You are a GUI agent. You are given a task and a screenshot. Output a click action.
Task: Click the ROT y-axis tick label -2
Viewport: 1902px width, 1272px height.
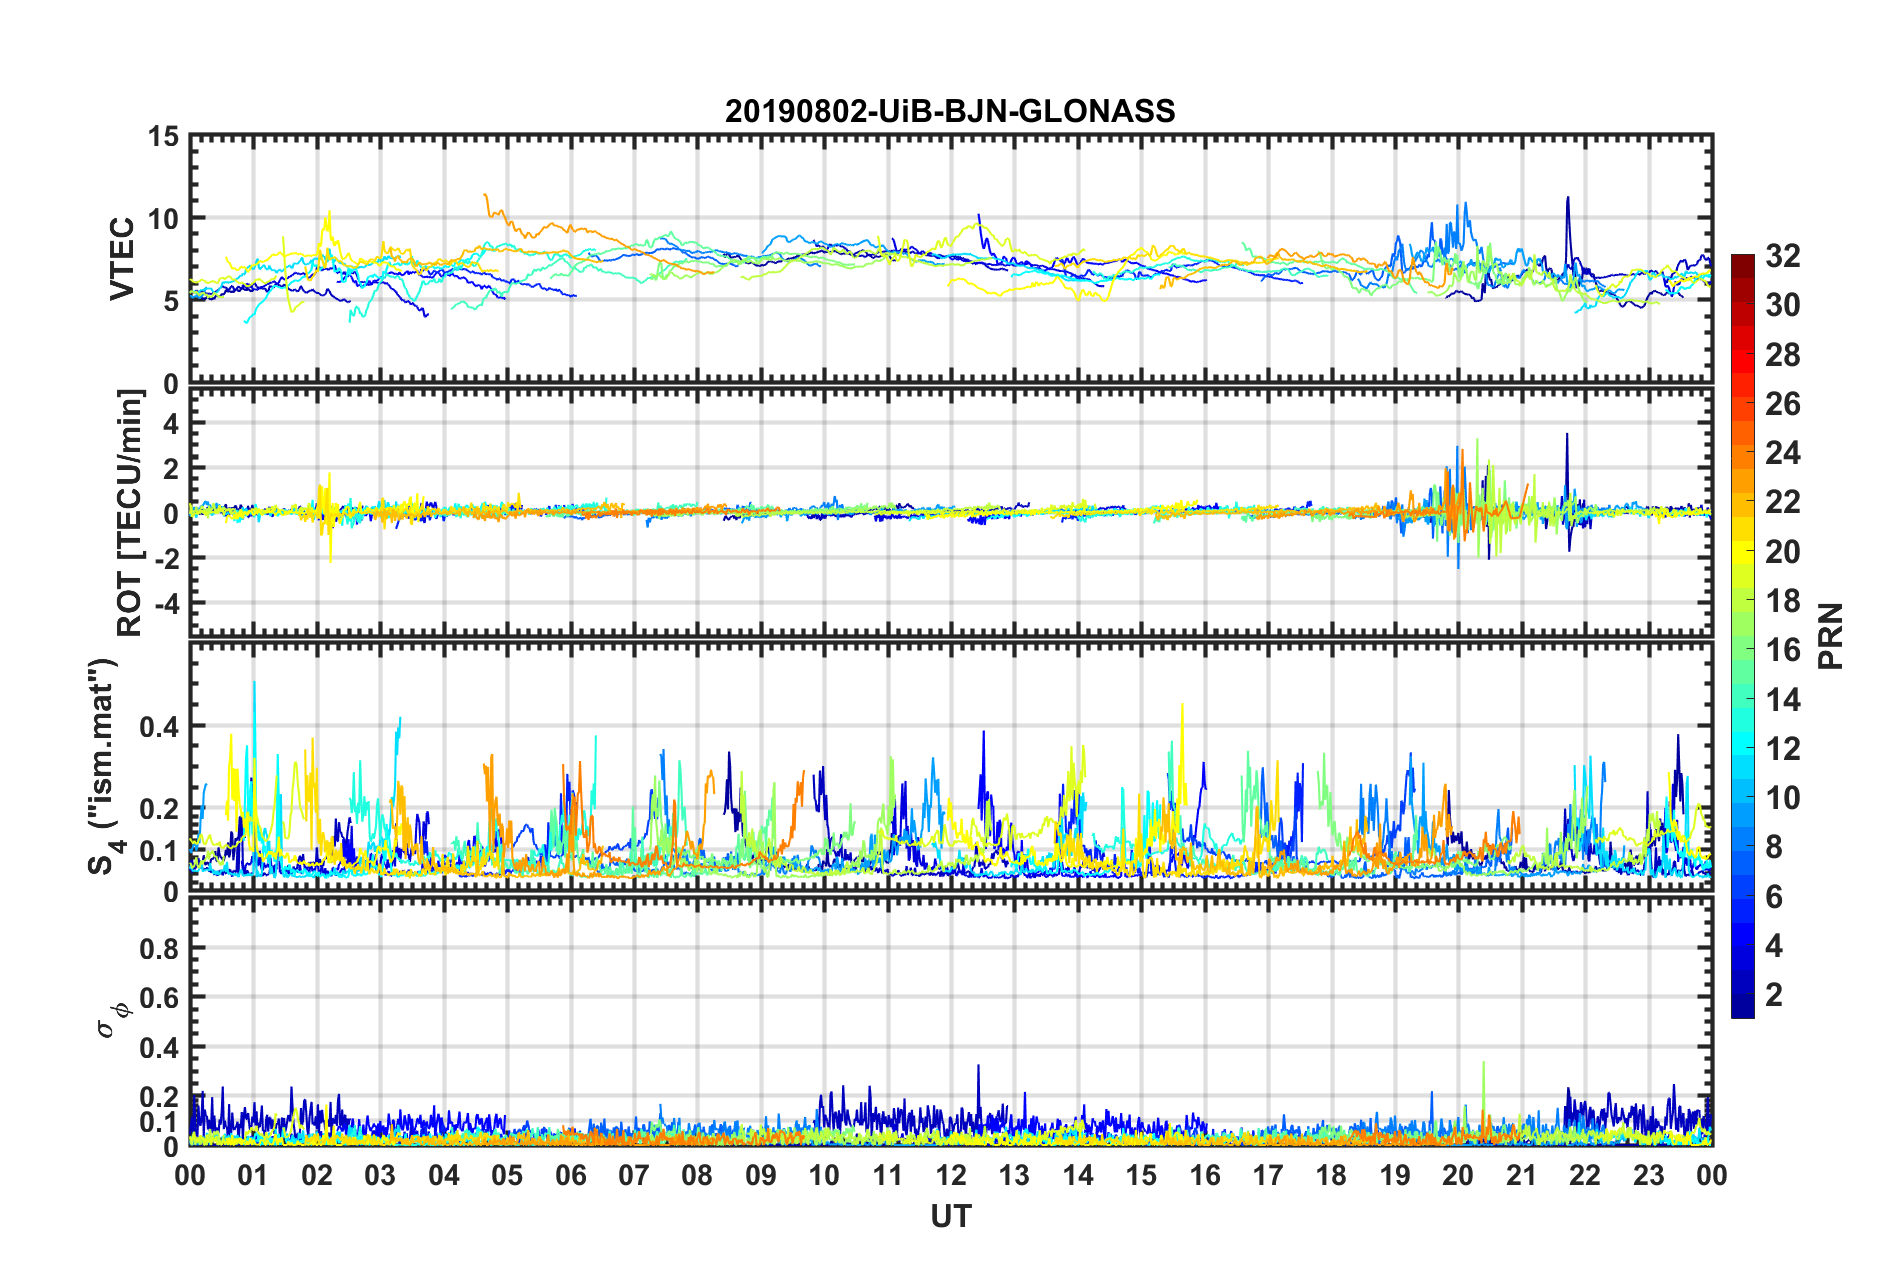(x=165, y=558)
